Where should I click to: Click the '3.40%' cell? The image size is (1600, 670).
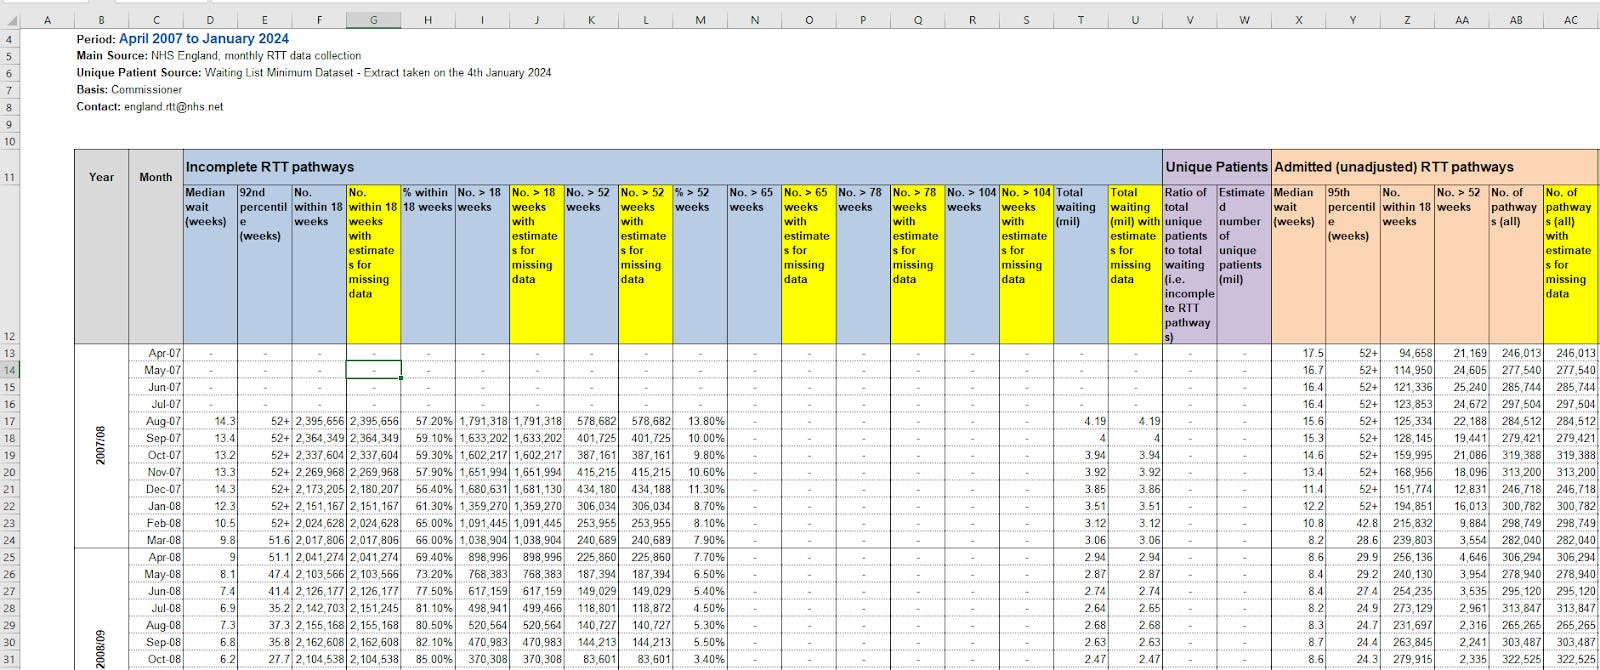[700, 659]
